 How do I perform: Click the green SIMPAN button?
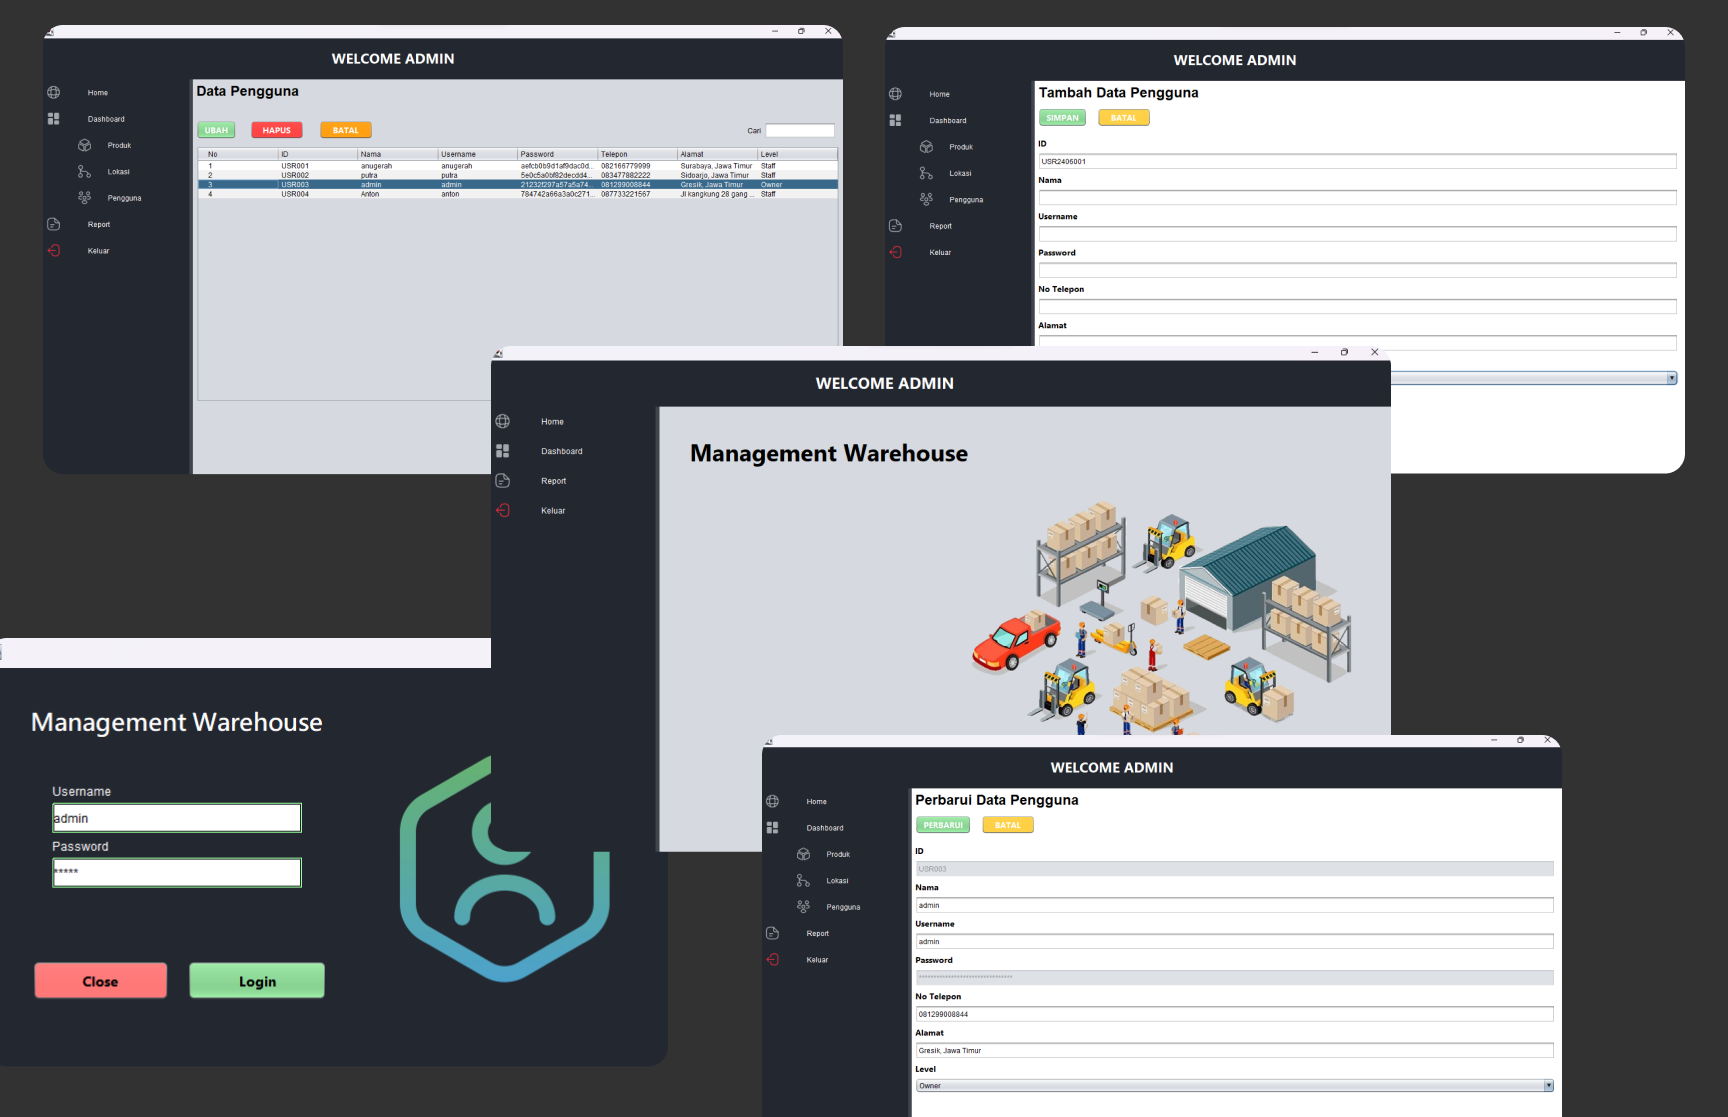point(1062,118)
